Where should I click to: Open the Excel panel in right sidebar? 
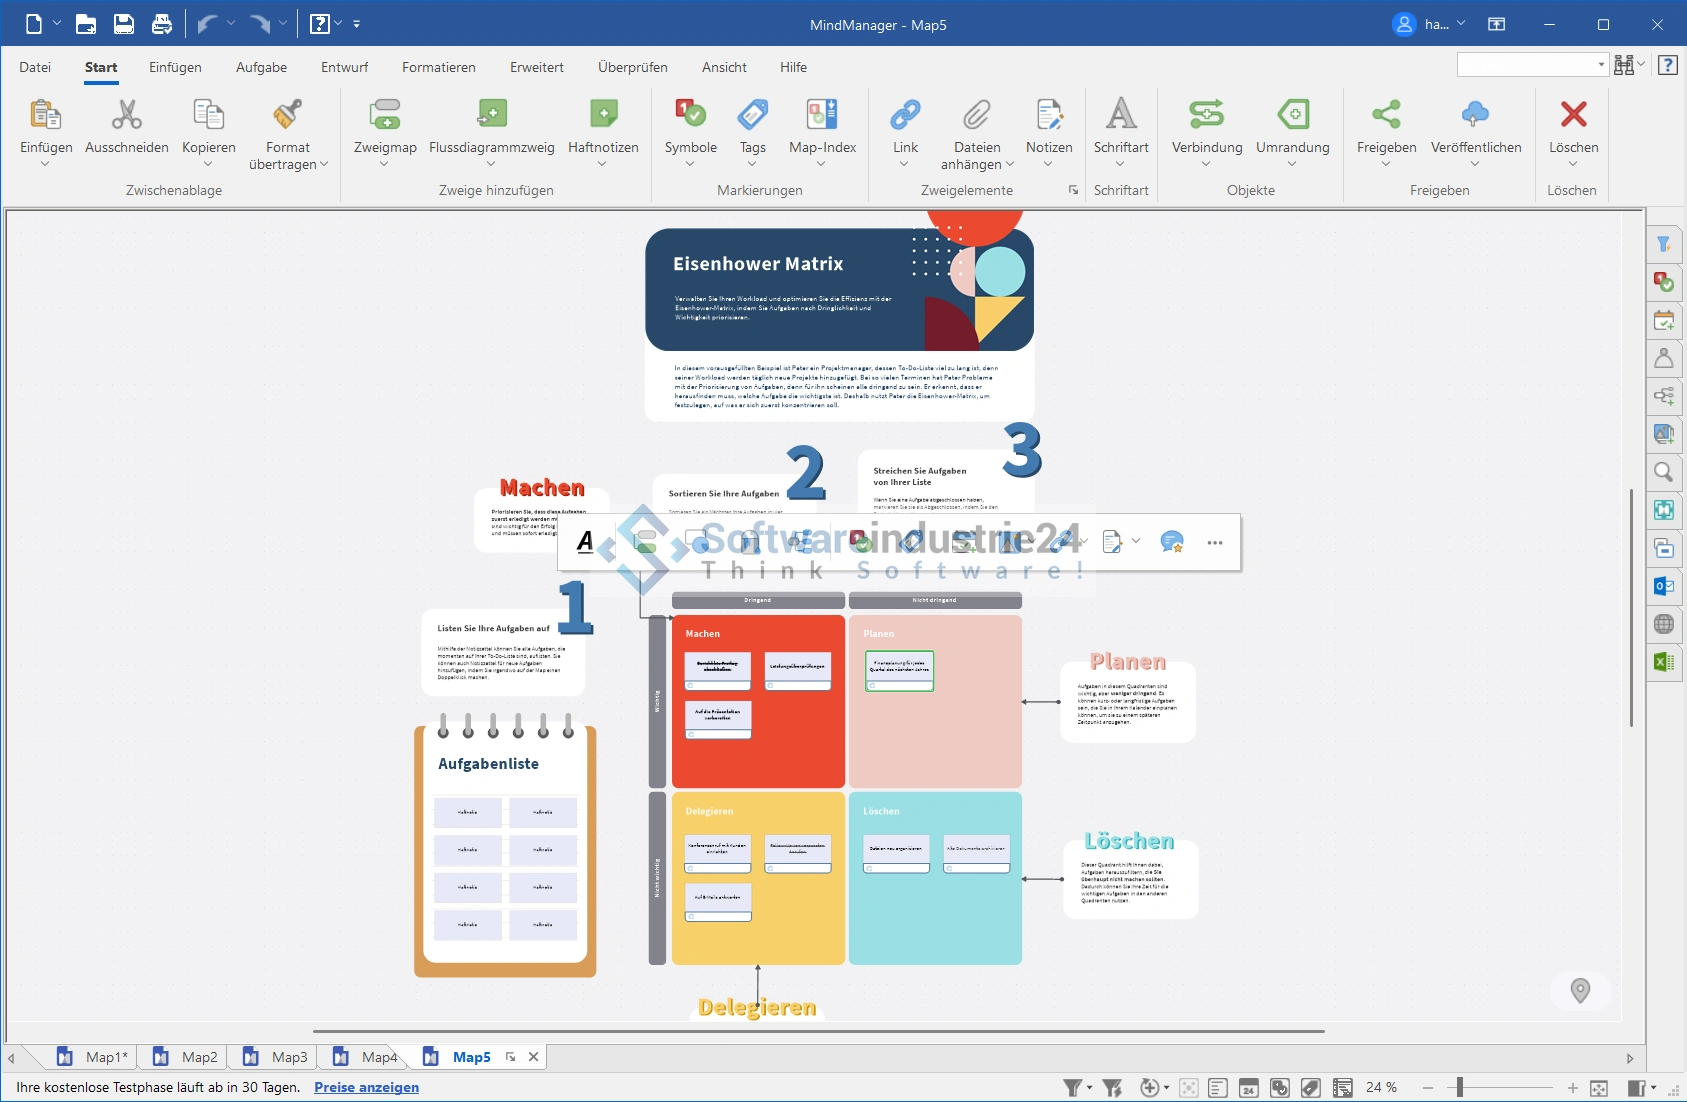pos(1664,662)
